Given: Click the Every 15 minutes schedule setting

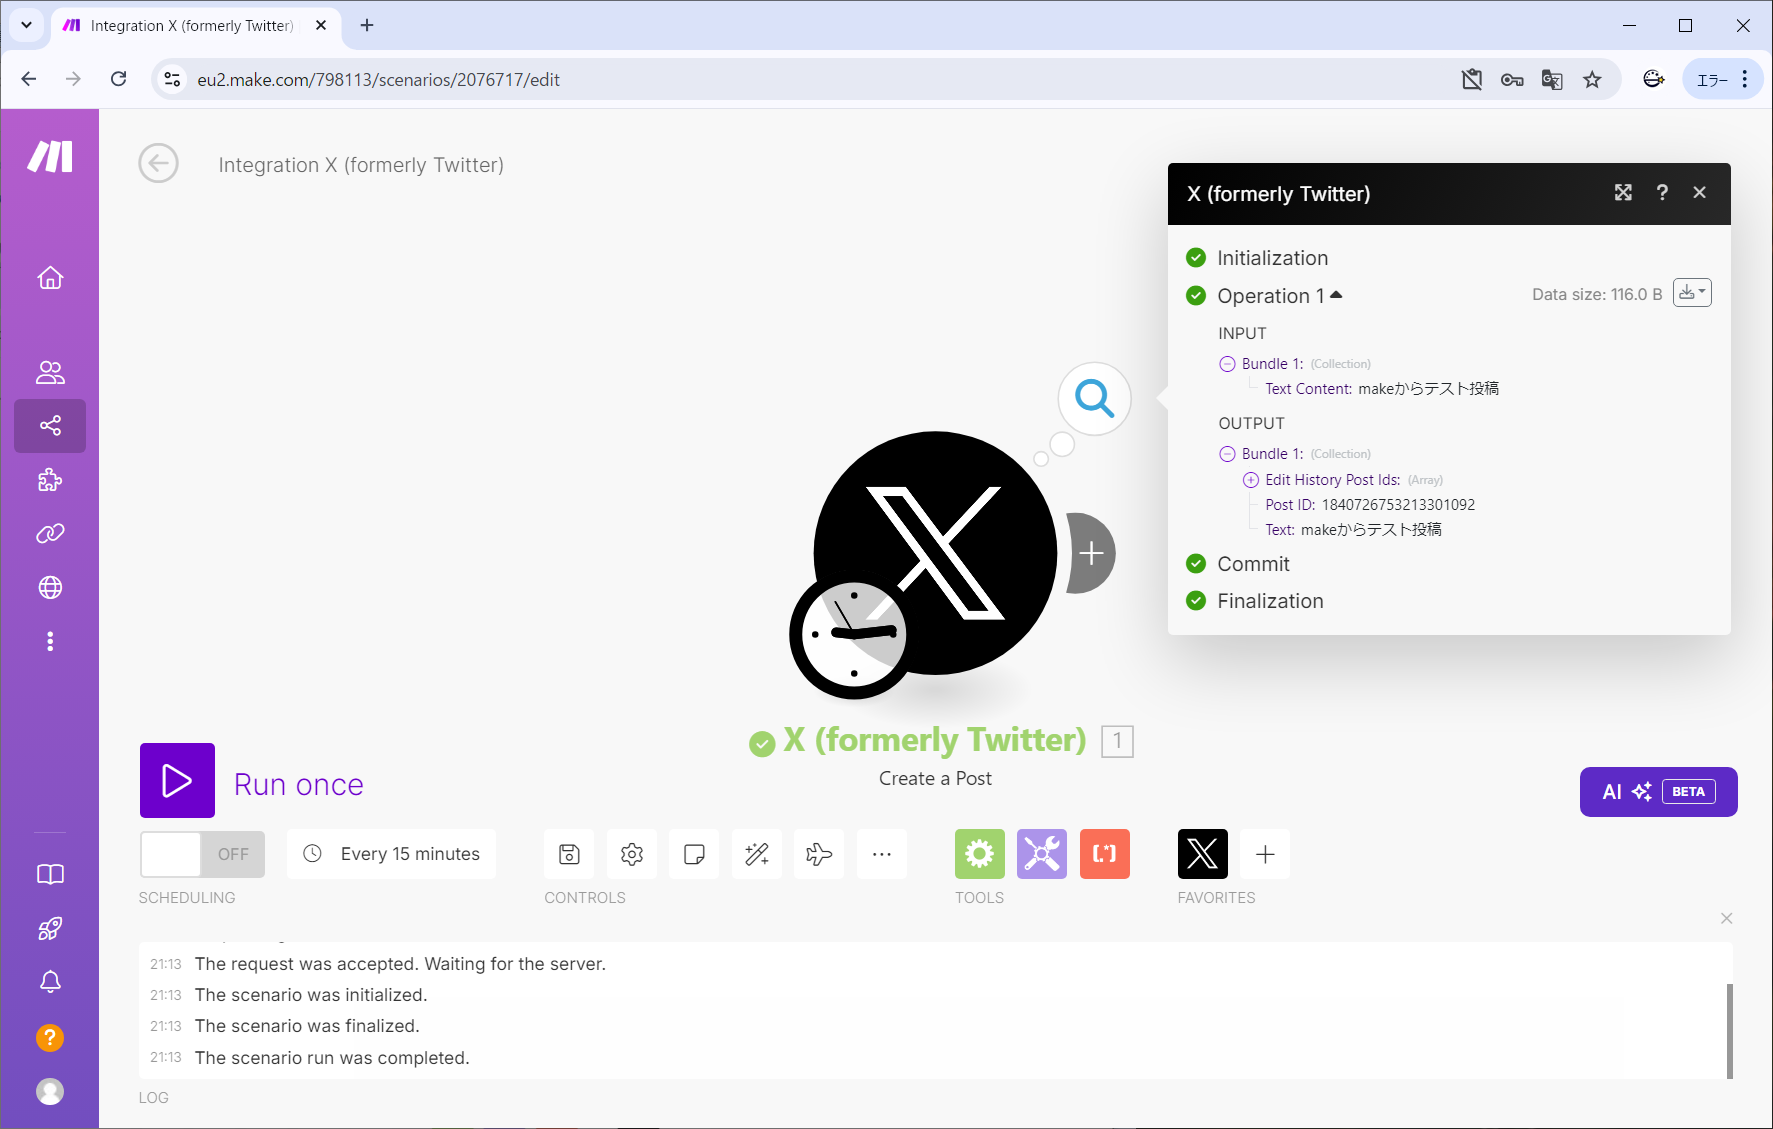Looking at the screenshot, I should click(390, 854).
